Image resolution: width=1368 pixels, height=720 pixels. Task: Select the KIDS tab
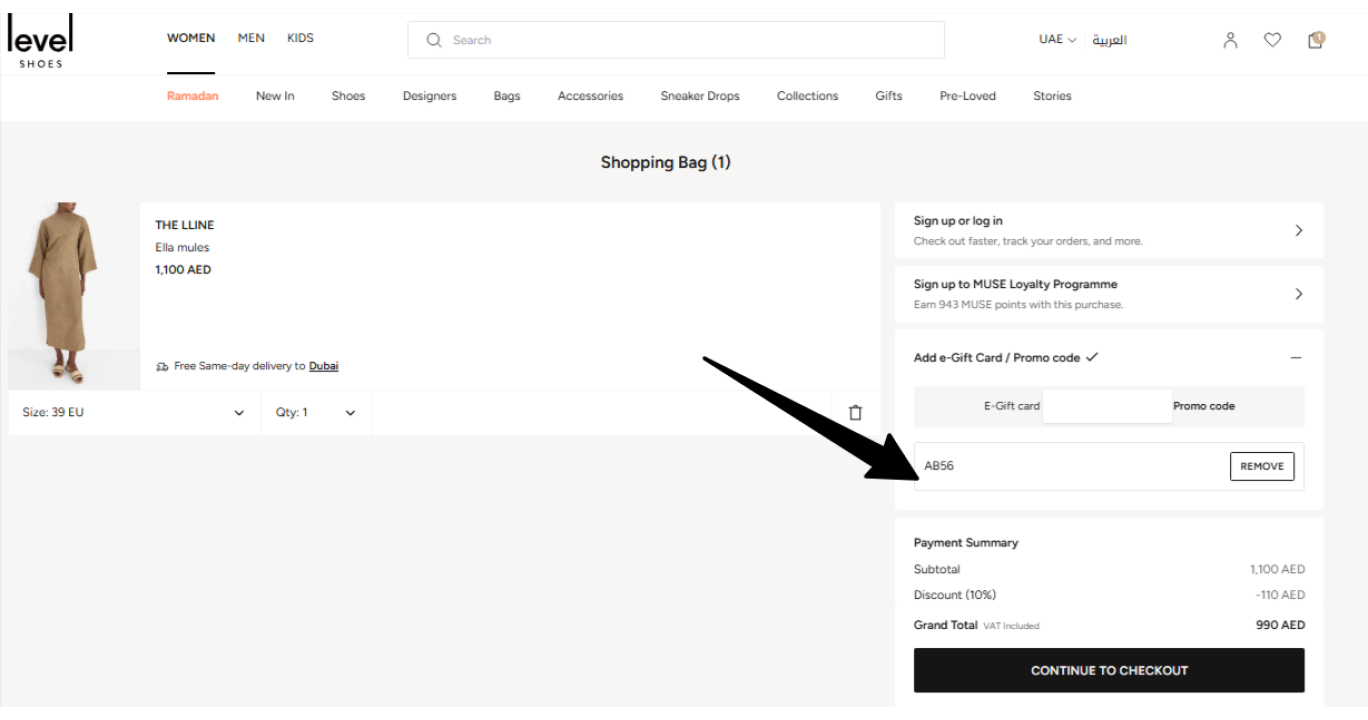click(300, 38)
